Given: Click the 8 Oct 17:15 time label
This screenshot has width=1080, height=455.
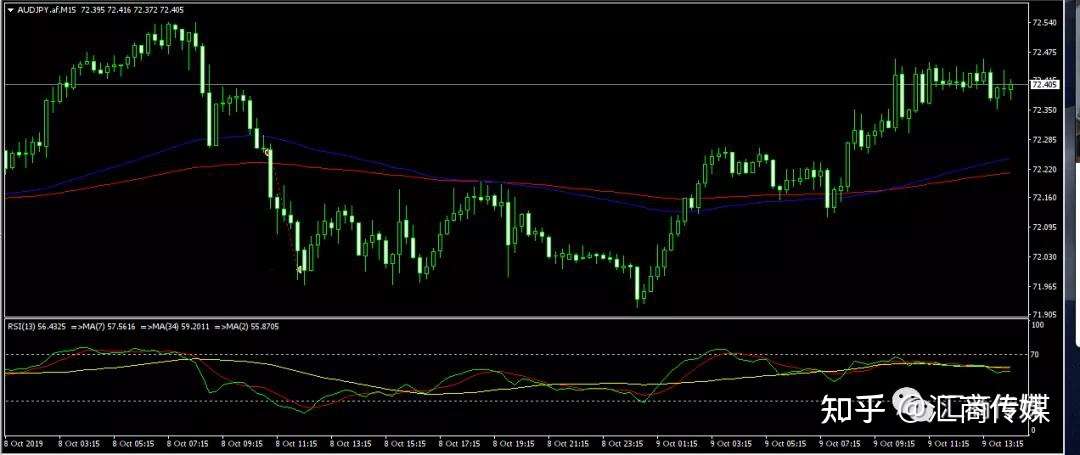Looking at the screenshot, I should [459, 444].
